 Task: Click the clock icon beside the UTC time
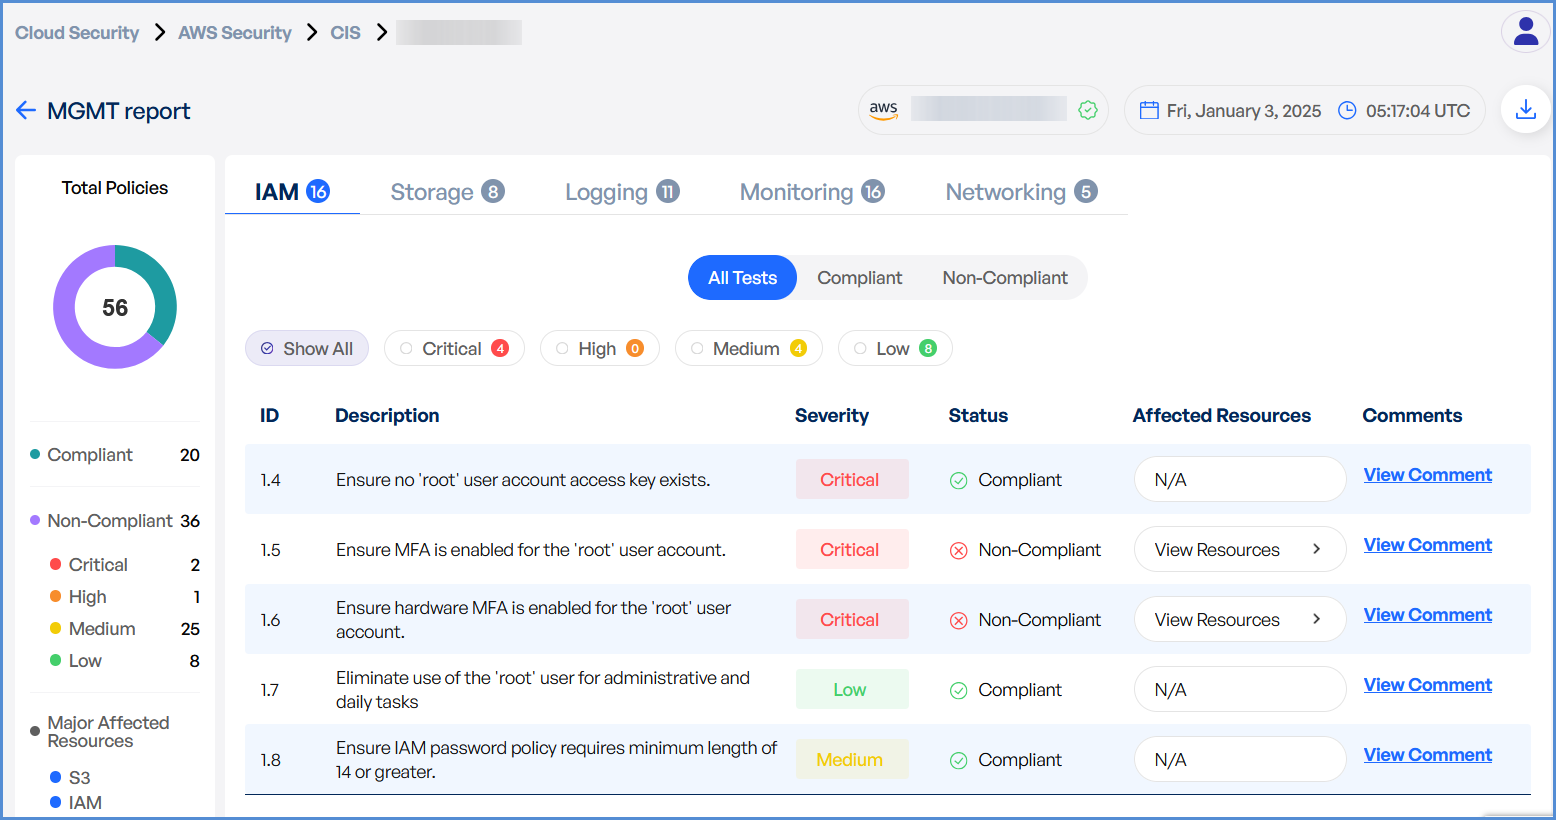(x=1347, y=111)
